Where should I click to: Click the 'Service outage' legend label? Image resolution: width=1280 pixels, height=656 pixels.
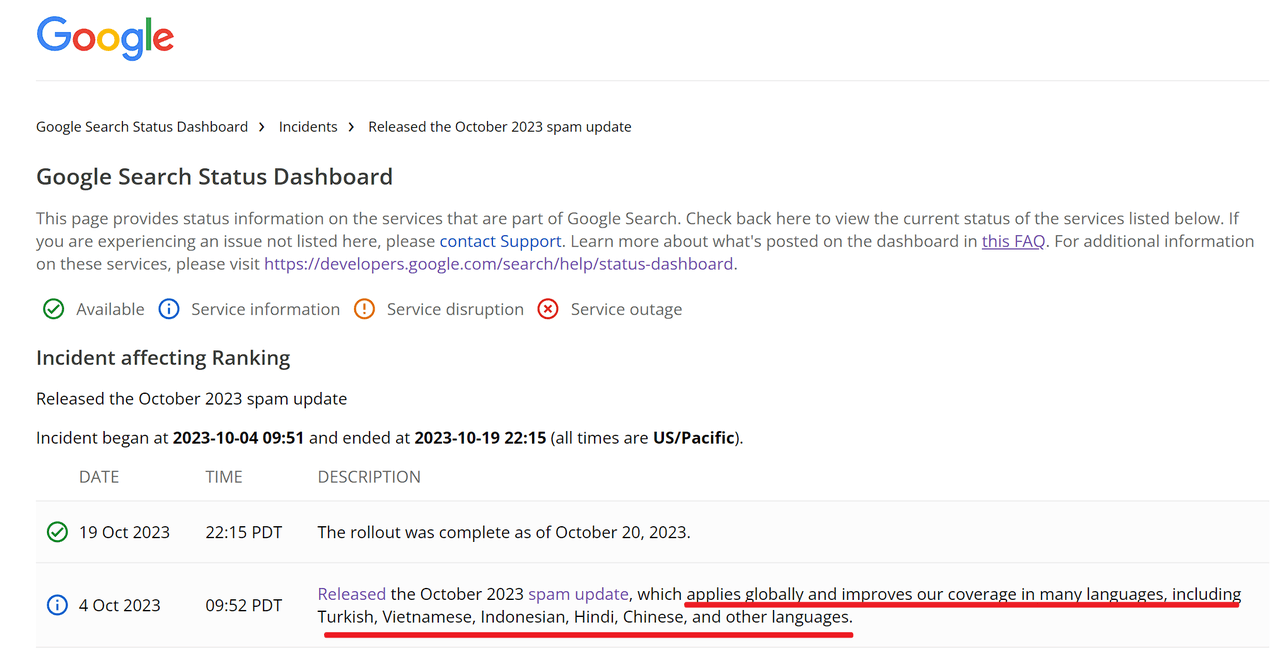tap(626, 309)
